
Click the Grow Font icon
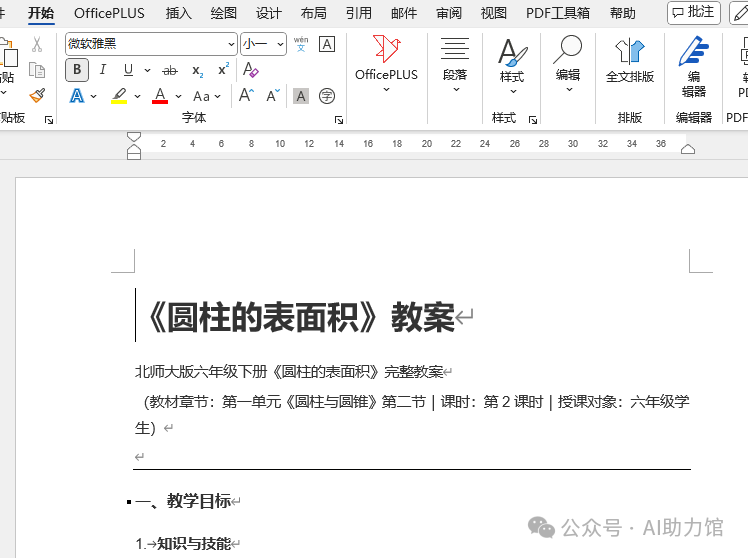(246, 96)
